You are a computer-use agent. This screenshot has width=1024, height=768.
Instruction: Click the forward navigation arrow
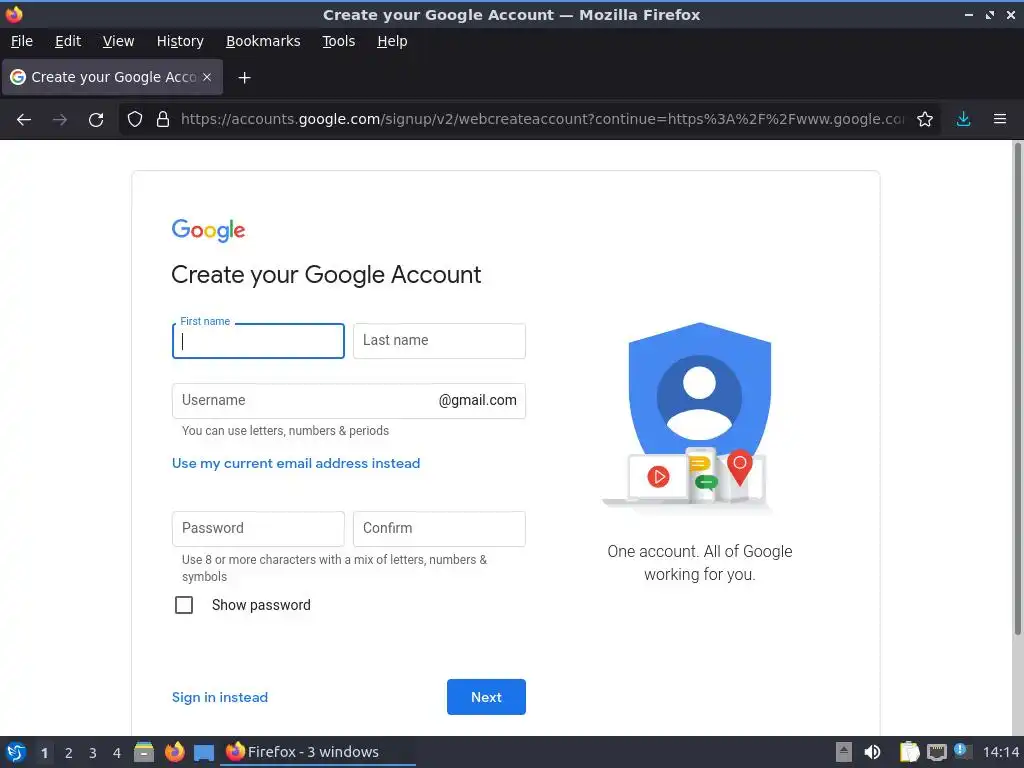(60, 120)
